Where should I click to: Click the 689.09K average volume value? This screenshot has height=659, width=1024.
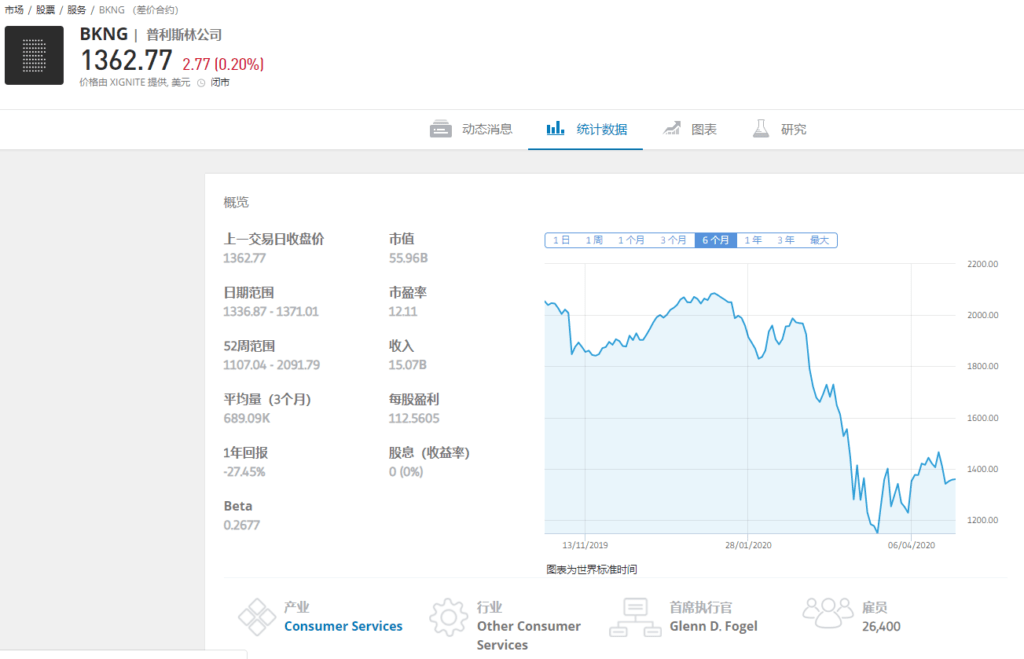pyautogui.click(x=247, y=418)
